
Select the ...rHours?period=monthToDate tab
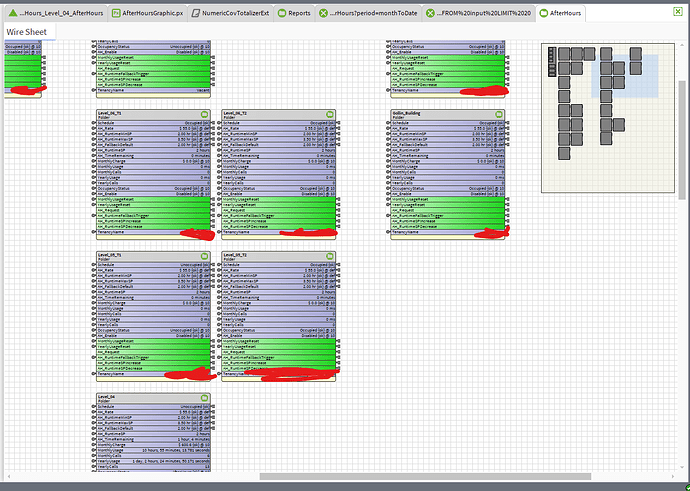click(x=368, y=13)
